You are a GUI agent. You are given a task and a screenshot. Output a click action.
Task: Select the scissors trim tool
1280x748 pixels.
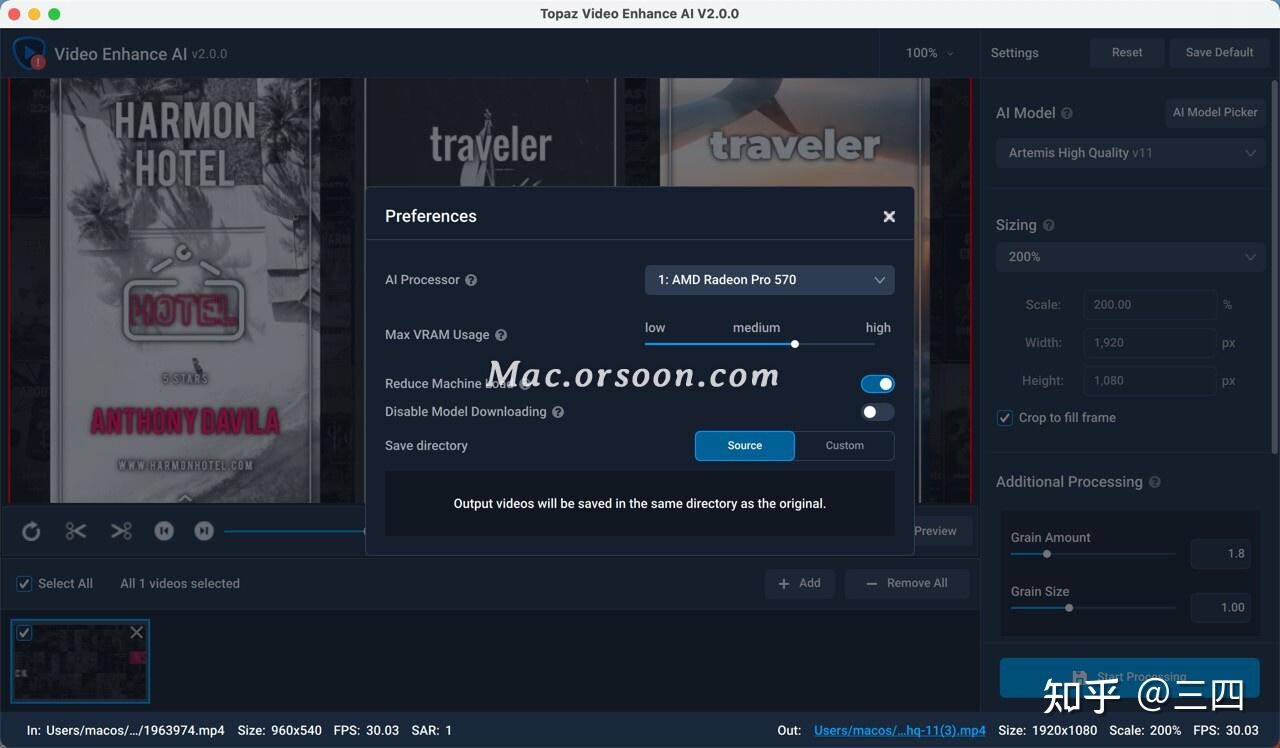pyautogui.click(x=76, y=531)
